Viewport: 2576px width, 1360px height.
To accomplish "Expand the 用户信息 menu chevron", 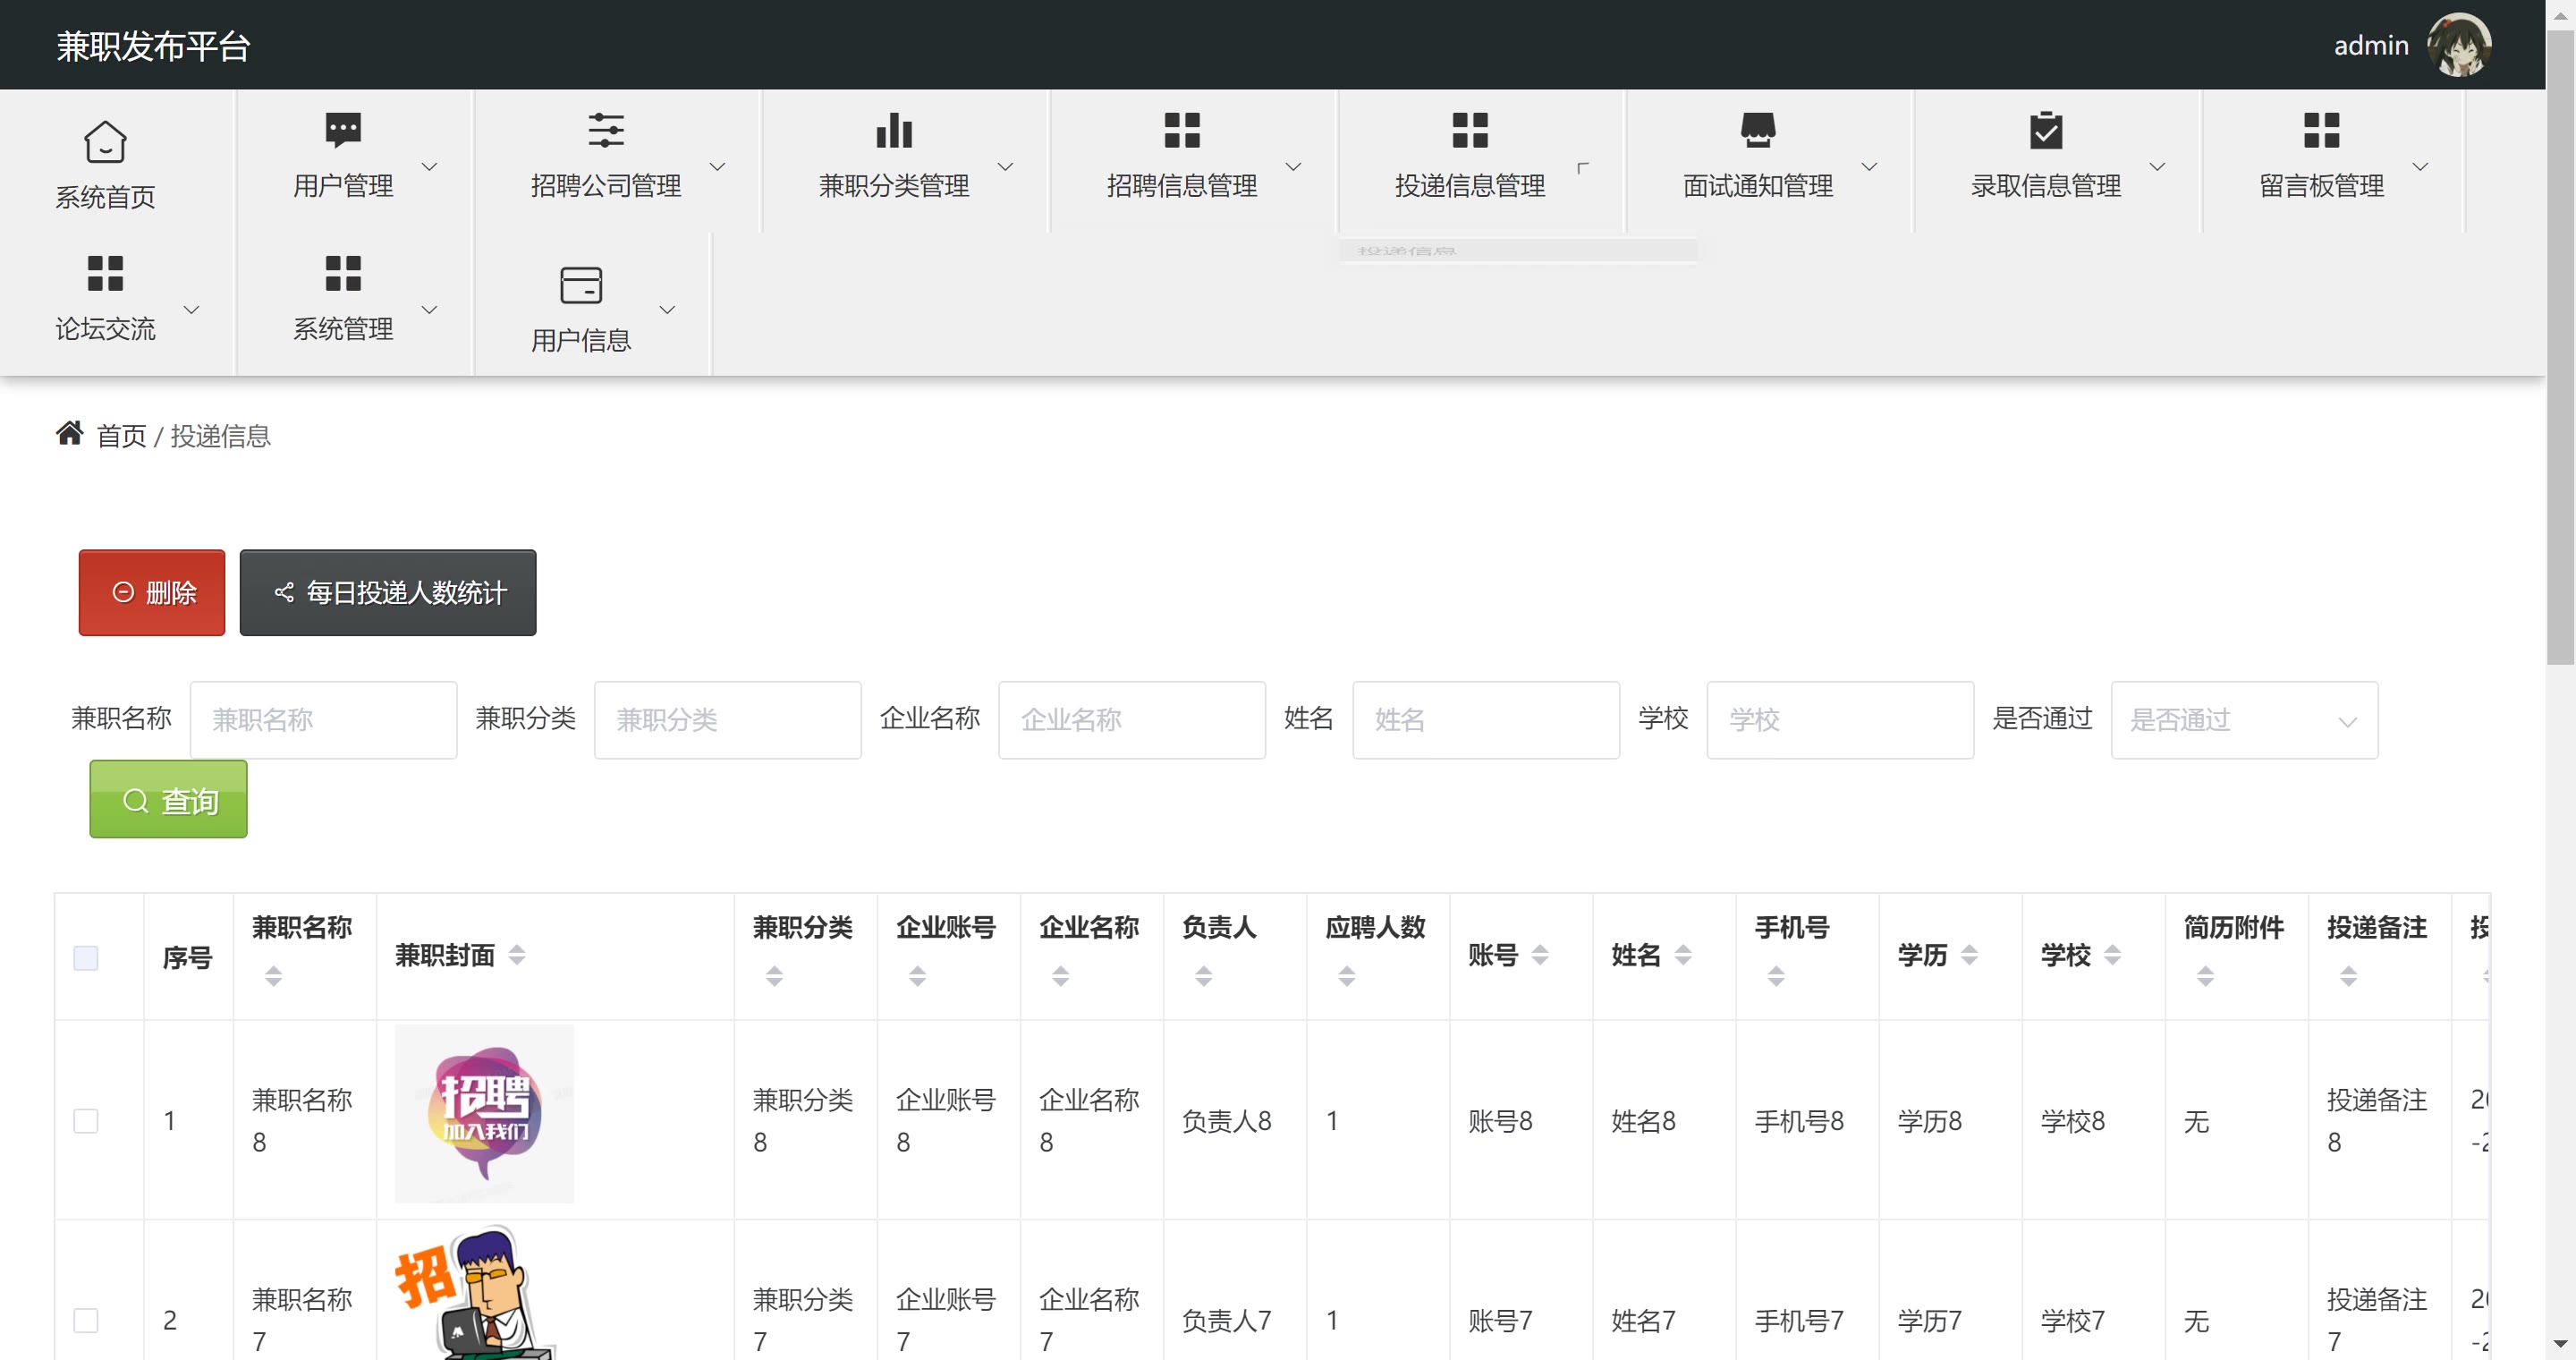I will [x=667, y=309].
